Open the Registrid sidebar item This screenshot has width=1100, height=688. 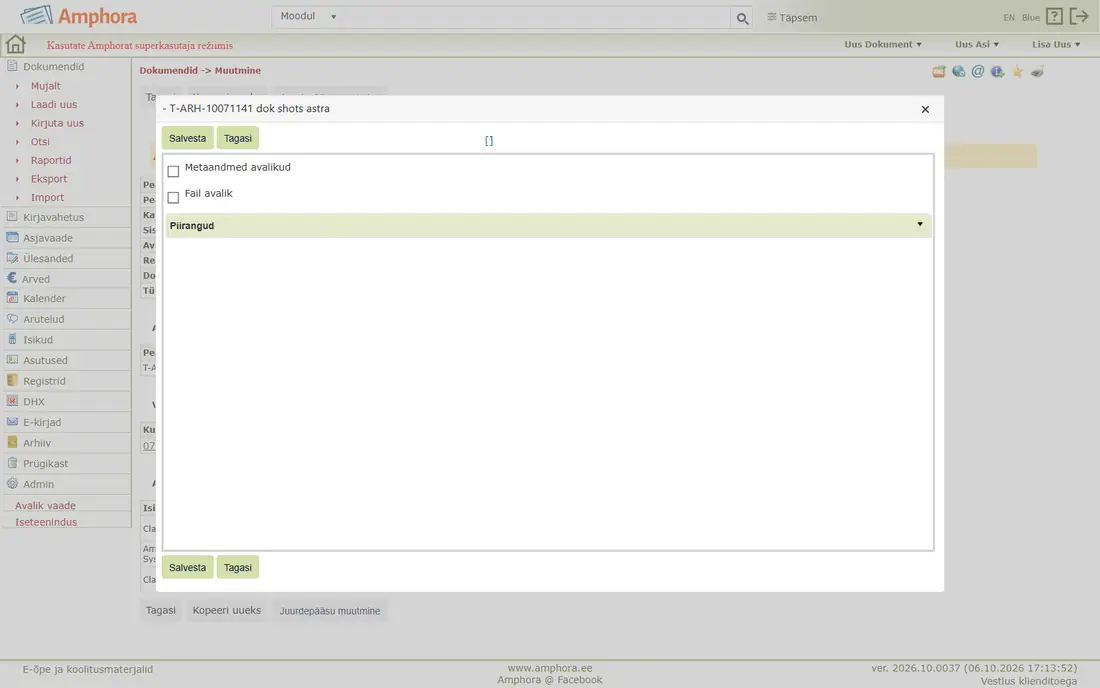pos(44,381)
